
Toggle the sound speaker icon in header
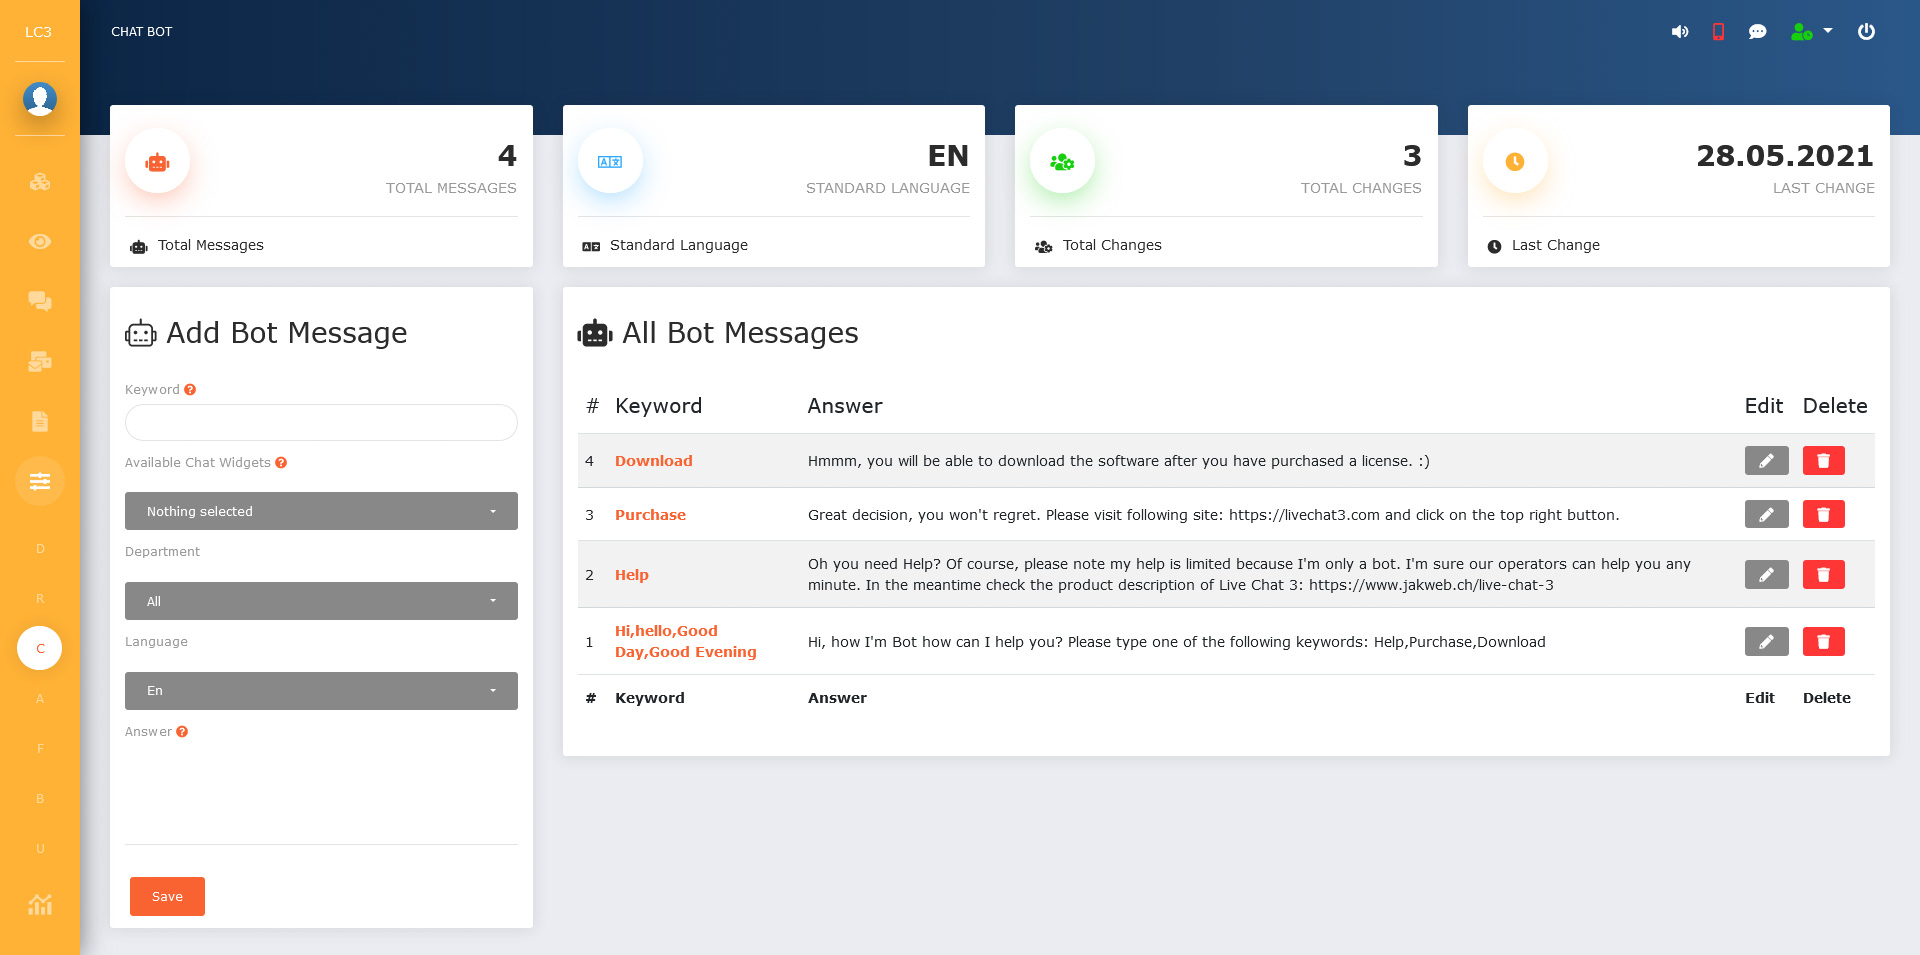click(x=1679, y=32)
